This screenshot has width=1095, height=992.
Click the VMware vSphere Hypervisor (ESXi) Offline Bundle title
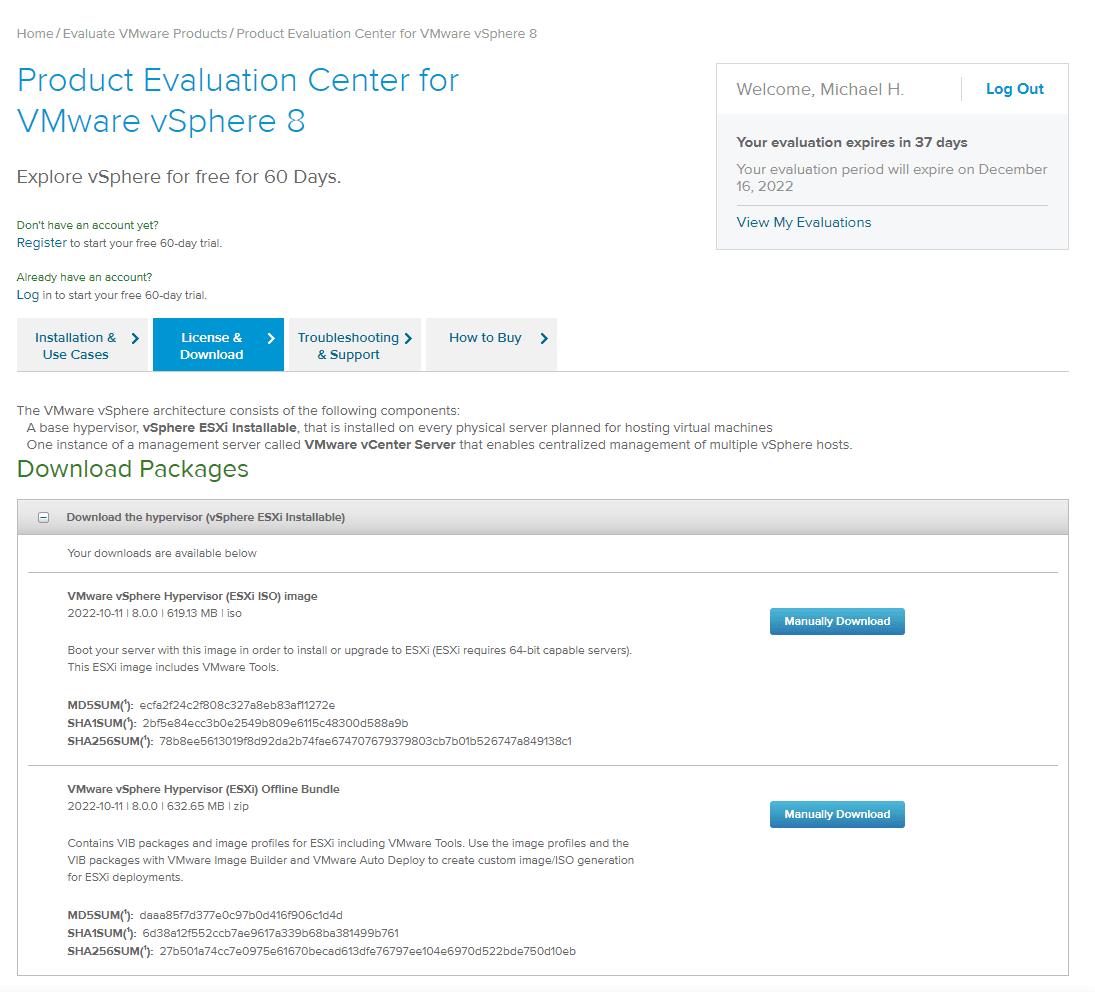click(203, 789)
